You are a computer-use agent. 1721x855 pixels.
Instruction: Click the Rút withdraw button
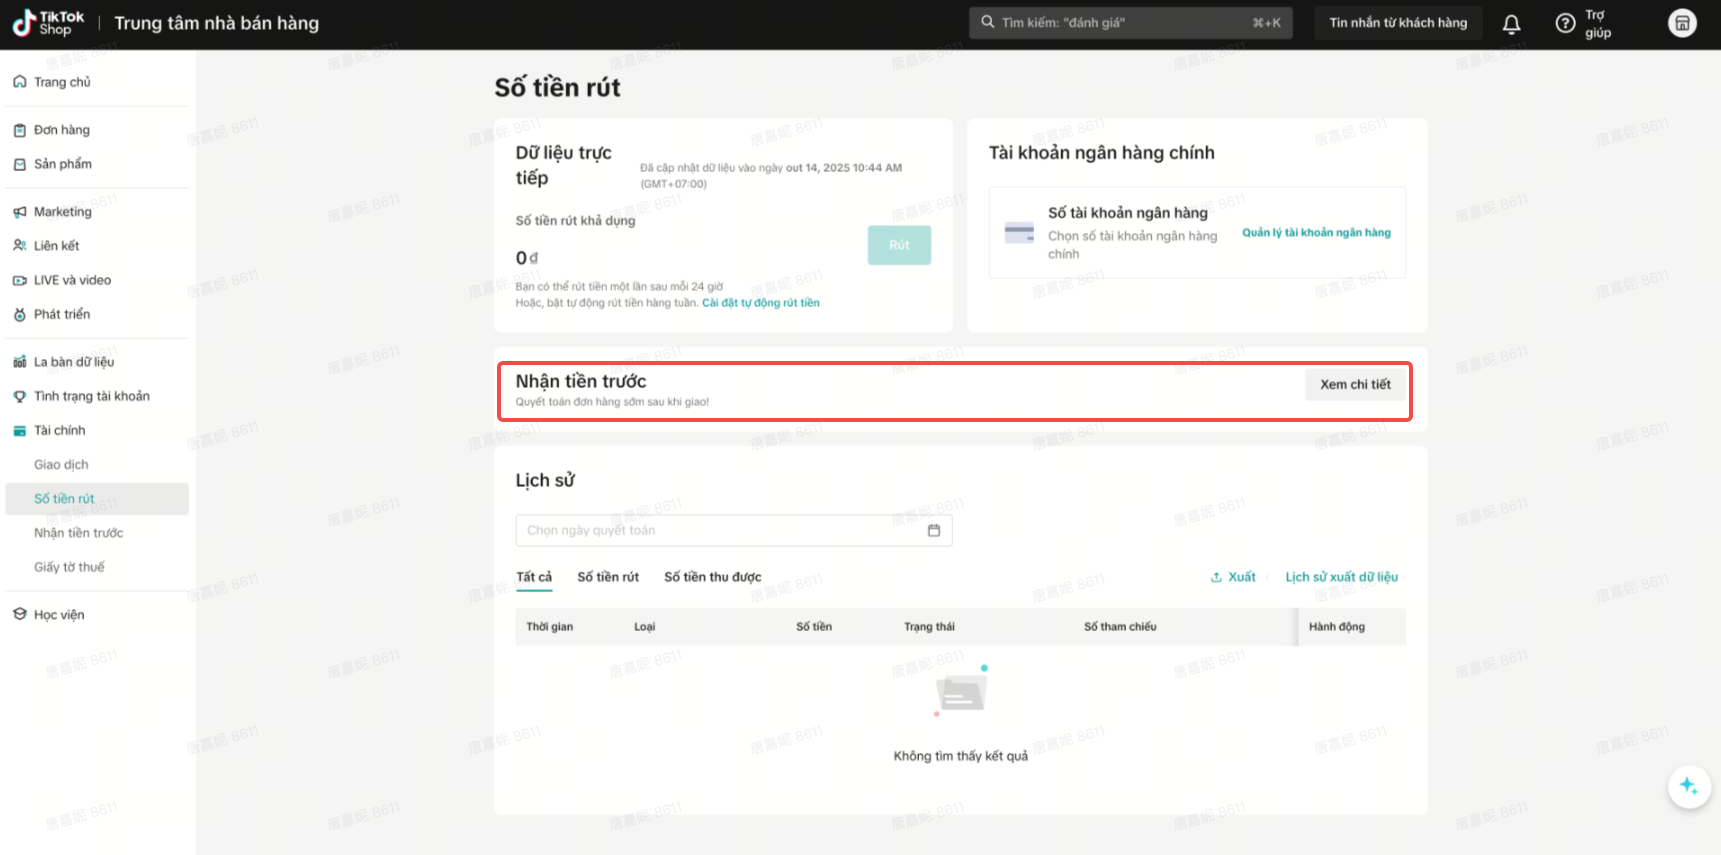click(899, 245)
